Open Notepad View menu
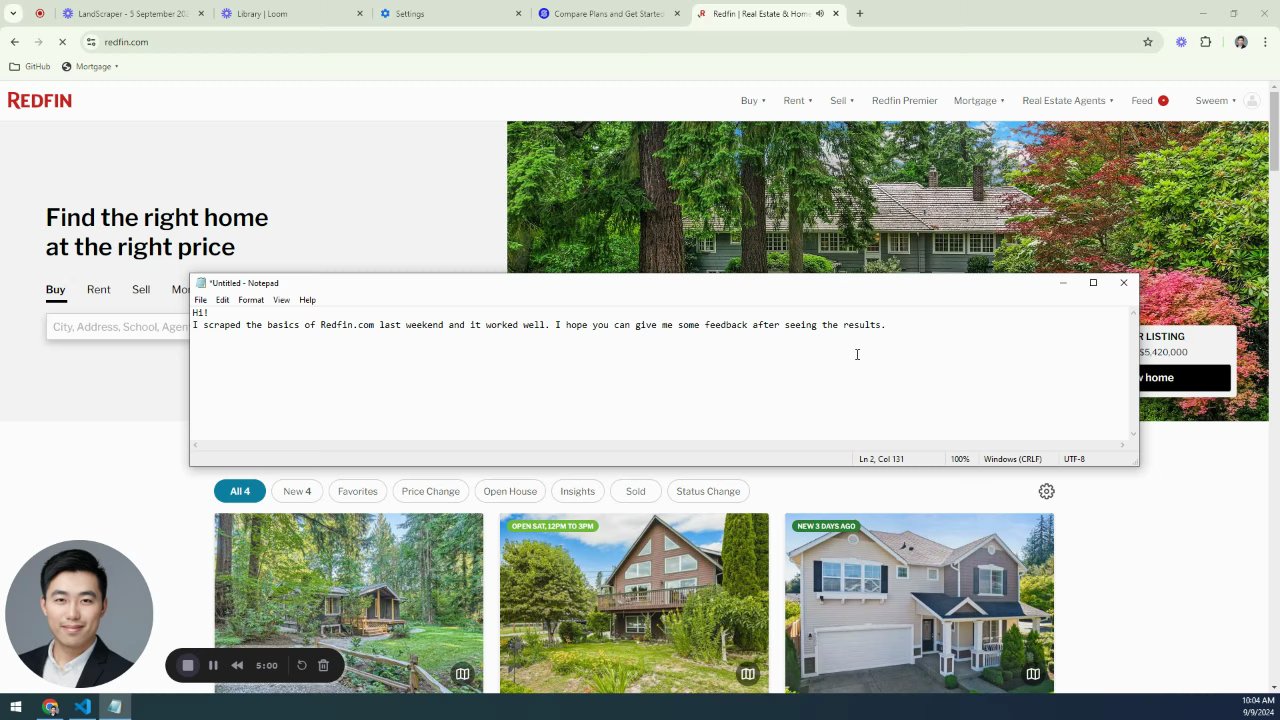The height and width of the screenshot is (720, 1280). click(x=282, y=300)
